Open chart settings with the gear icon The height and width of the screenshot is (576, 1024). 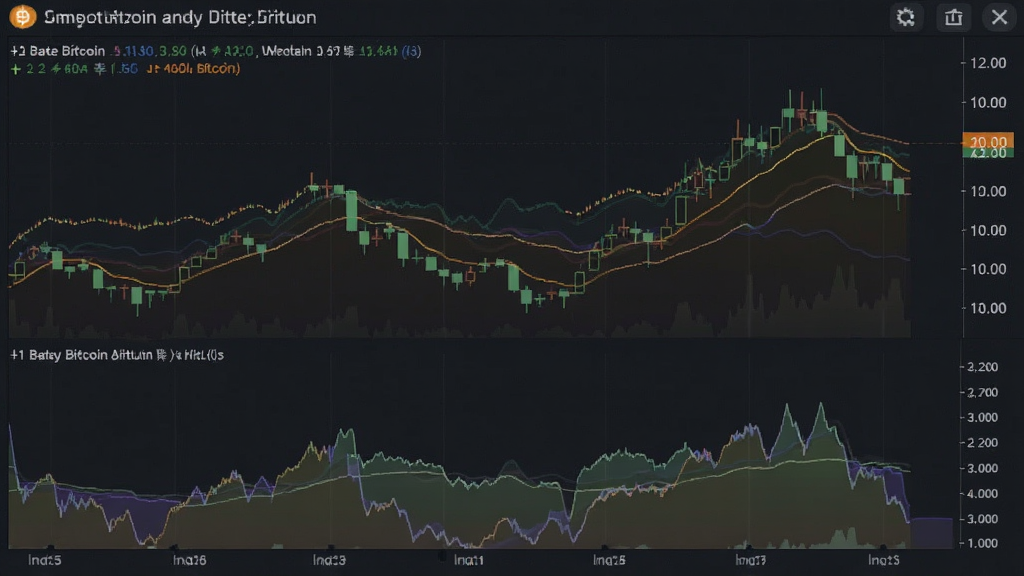pos(905,17)
